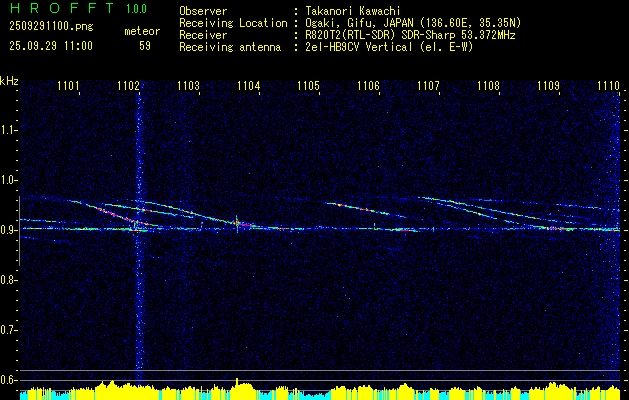The image size is (629, 400).
Task: Click the HROFFT title text
Action: pyautogui.click(x=62, y=8)
